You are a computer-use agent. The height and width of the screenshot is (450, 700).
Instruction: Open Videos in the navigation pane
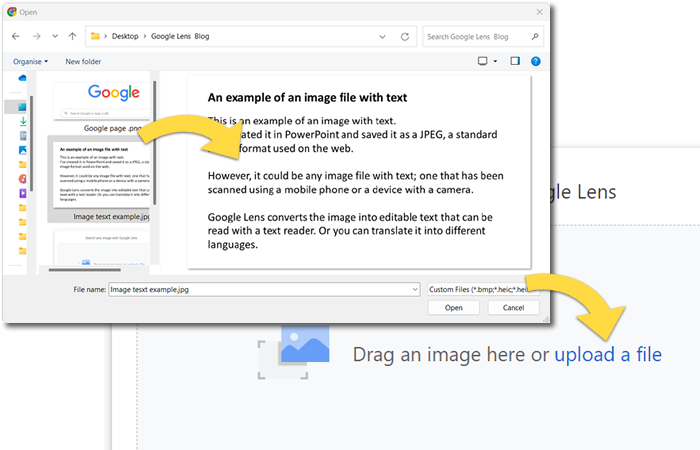pyautogui.click(x=22, y=193)
